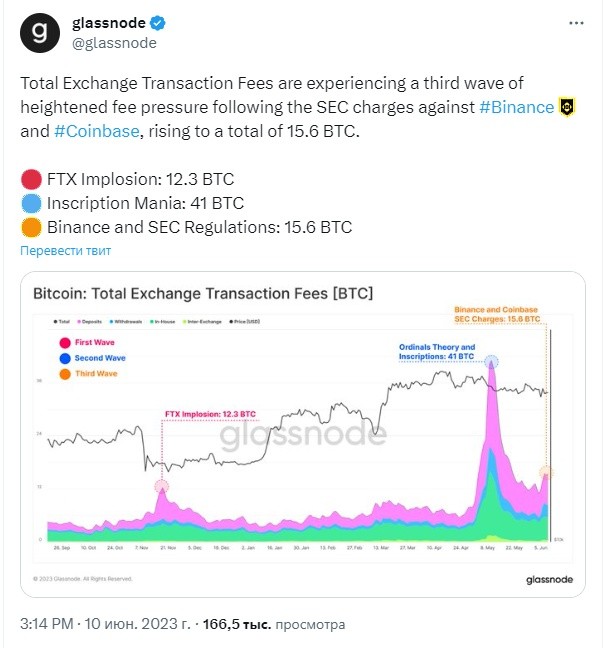Click the blue circle beside Inscription Mania
Viewport: 604px width, 648px height.
pyautogui.click(x=31, y=203)
